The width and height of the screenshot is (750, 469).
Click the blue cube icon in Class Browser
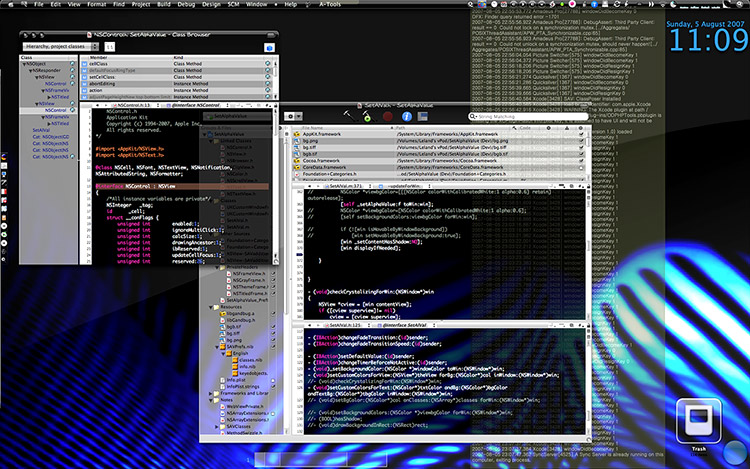click(269, 47)
